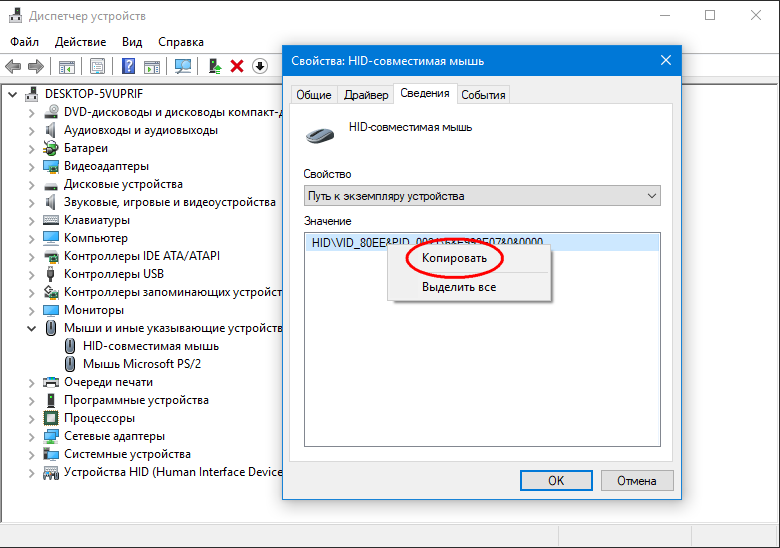The image size is (780, 548).
Task: Open the Действие menu
Action: (81, 42)
